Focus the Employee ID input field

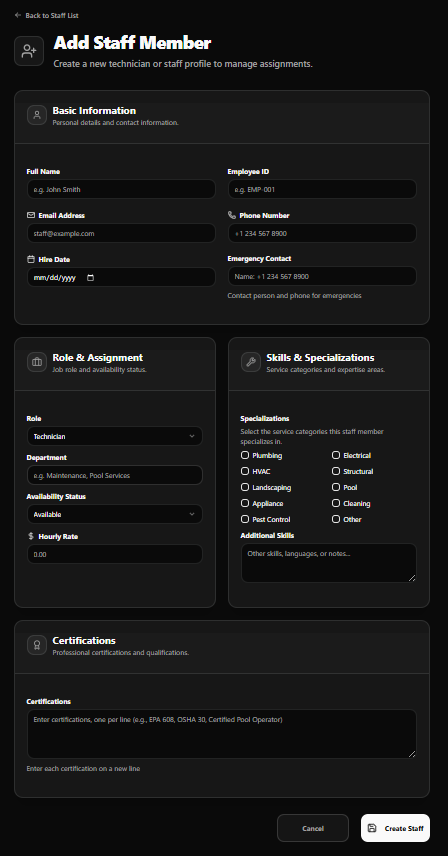coord(322,189)
